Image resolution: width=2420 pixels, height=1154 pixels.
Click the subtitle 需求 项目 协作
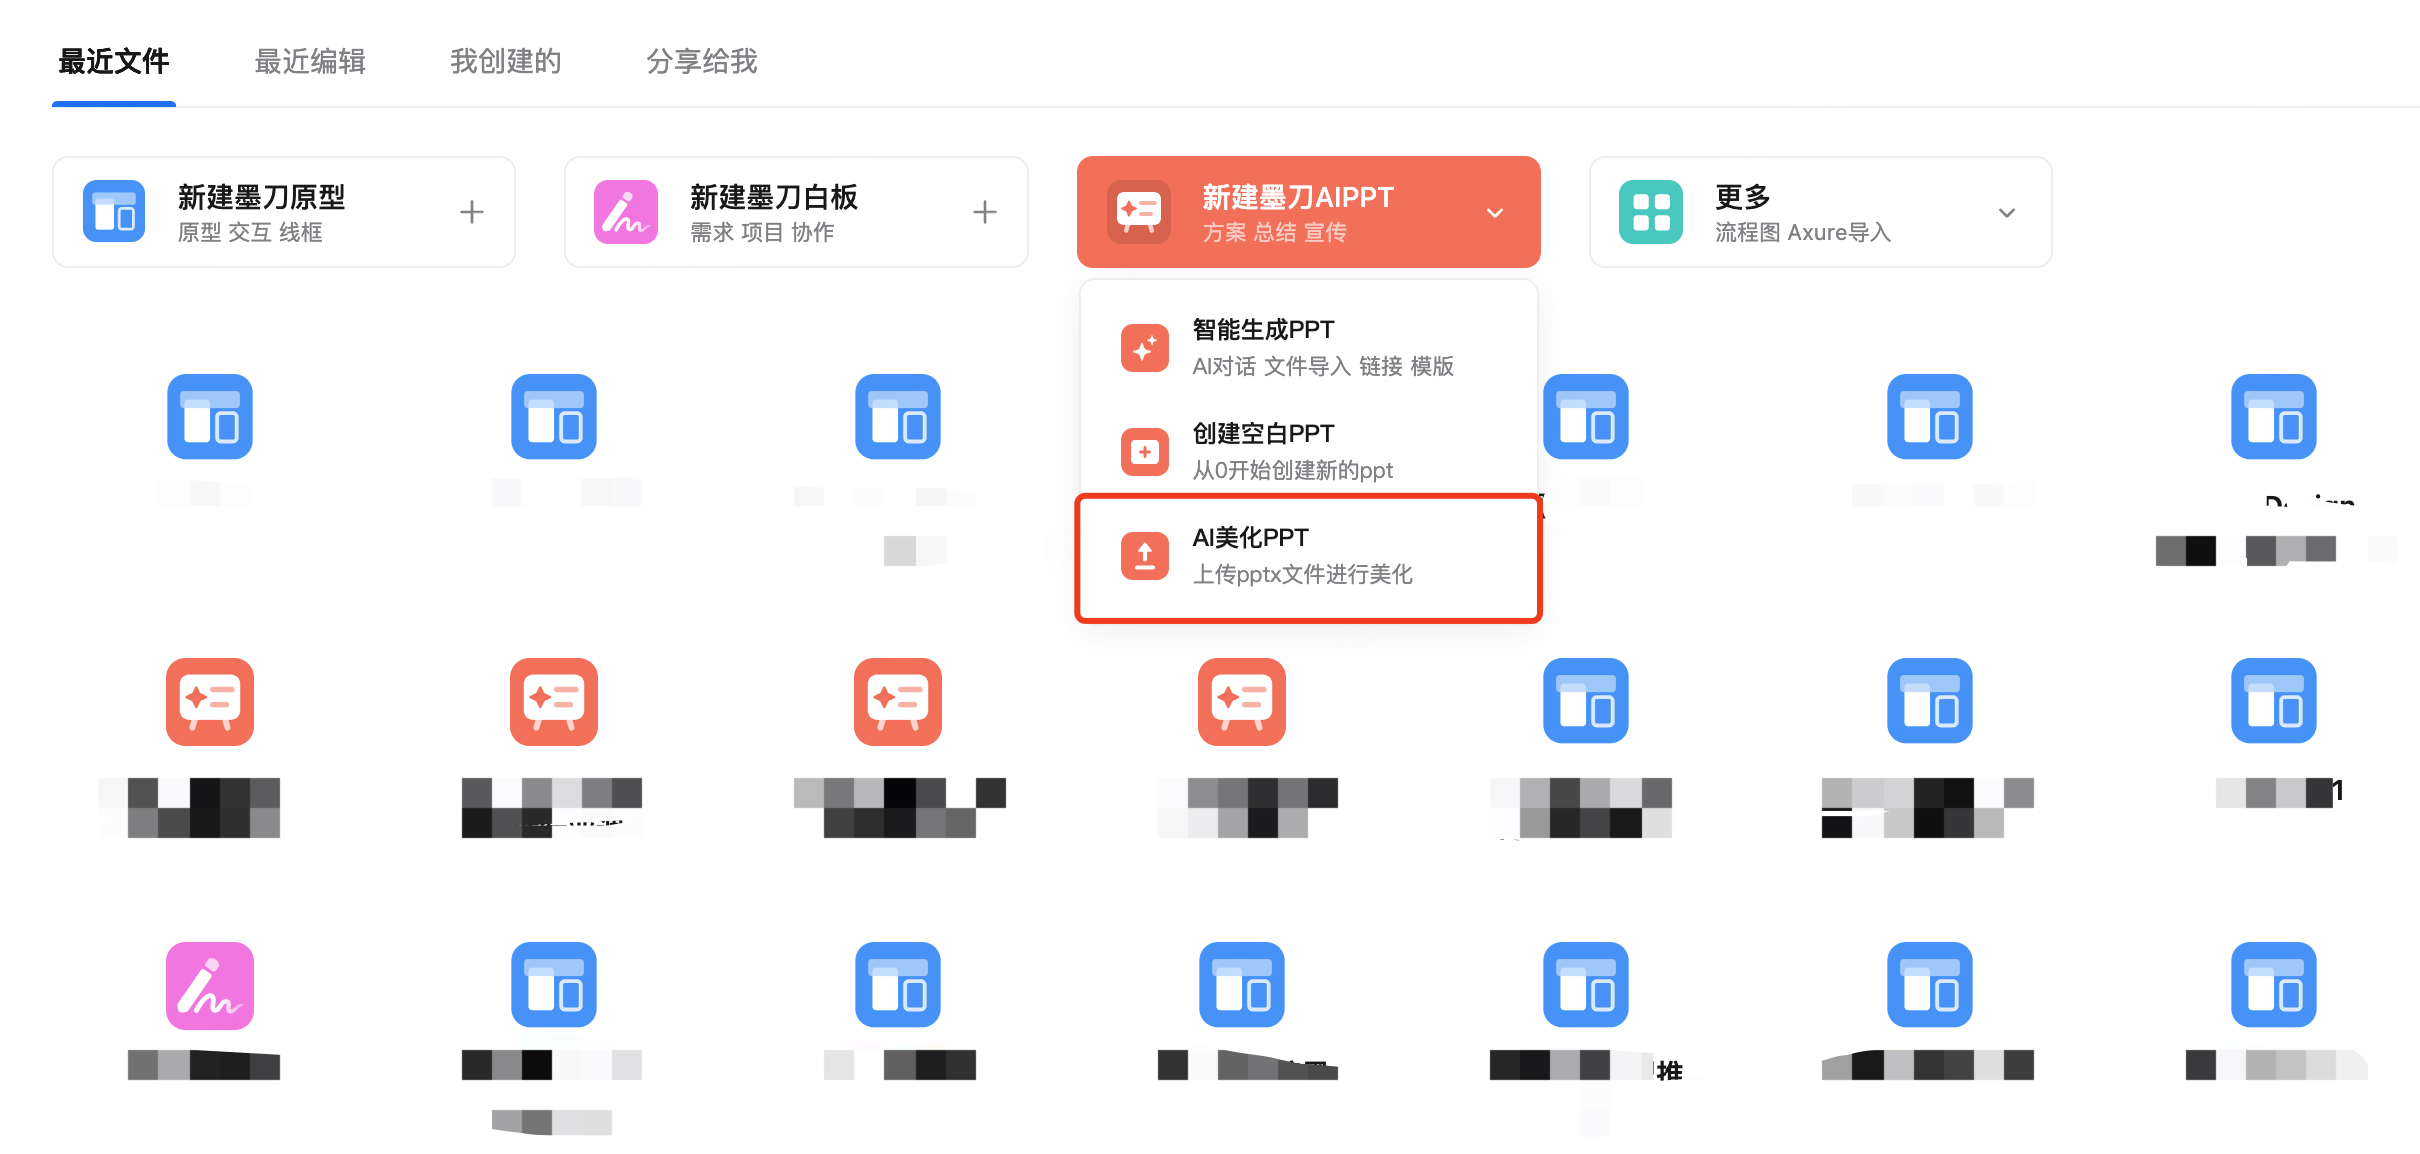tap(762, 232)
